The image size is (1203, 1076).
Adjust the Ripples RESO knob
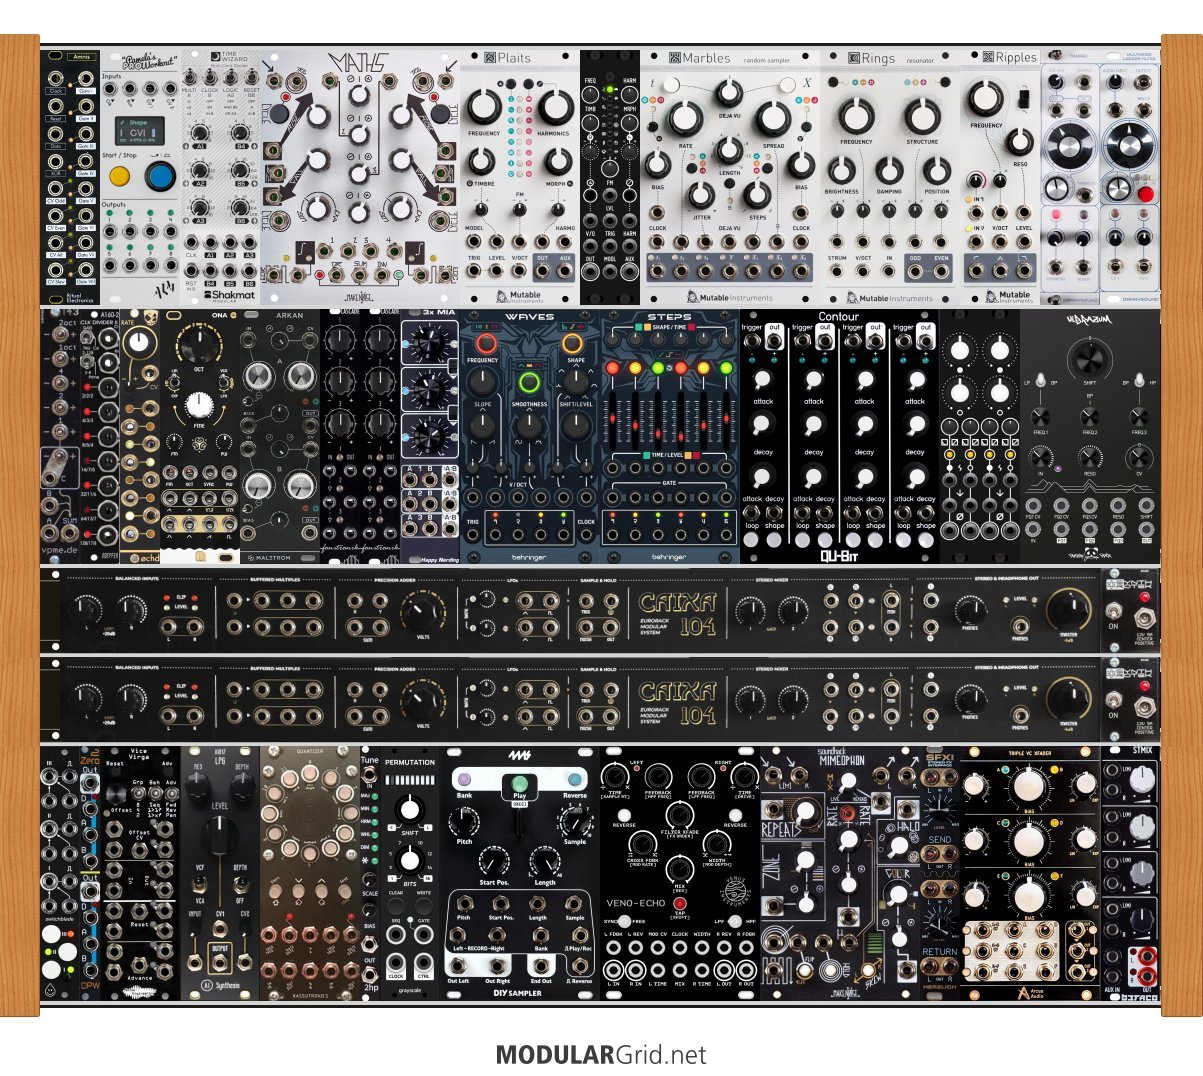[x=1020, y=141]
